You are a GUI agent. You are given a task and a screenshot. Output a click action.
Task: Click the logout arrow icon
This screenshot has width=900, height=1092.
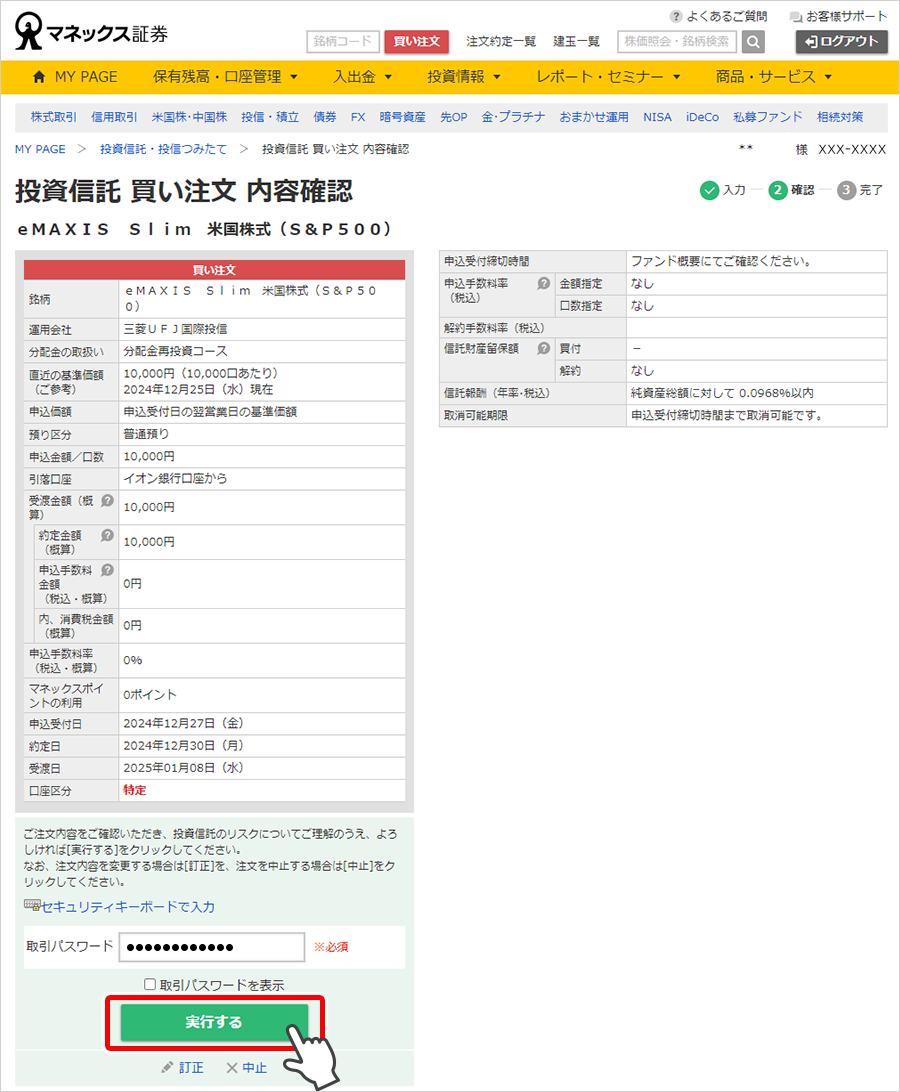click(811, 42)
